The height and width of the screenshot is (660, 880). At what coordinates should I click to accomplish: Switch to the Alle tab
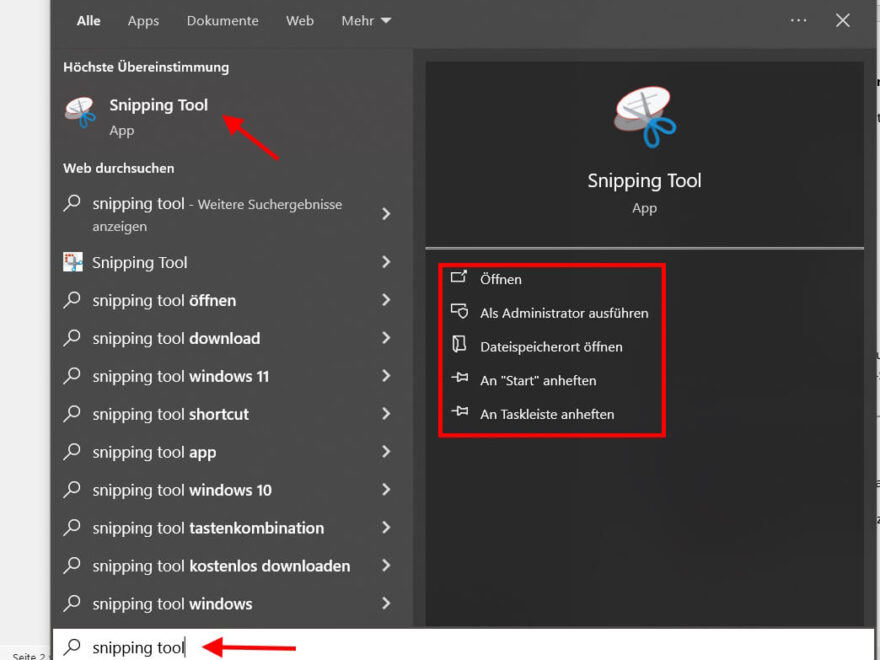[x=89, y=21]
